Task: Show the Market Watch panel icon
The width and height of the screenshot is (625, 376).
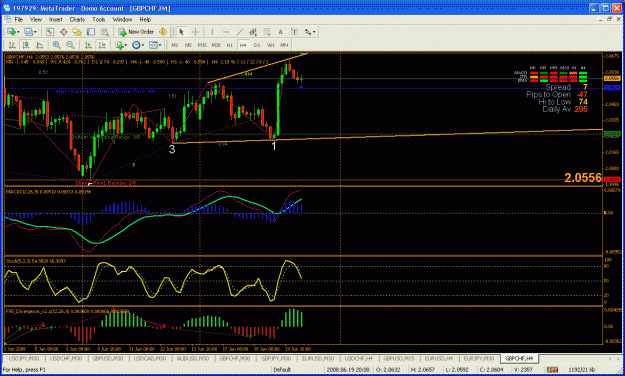Action: click(49, 32)
